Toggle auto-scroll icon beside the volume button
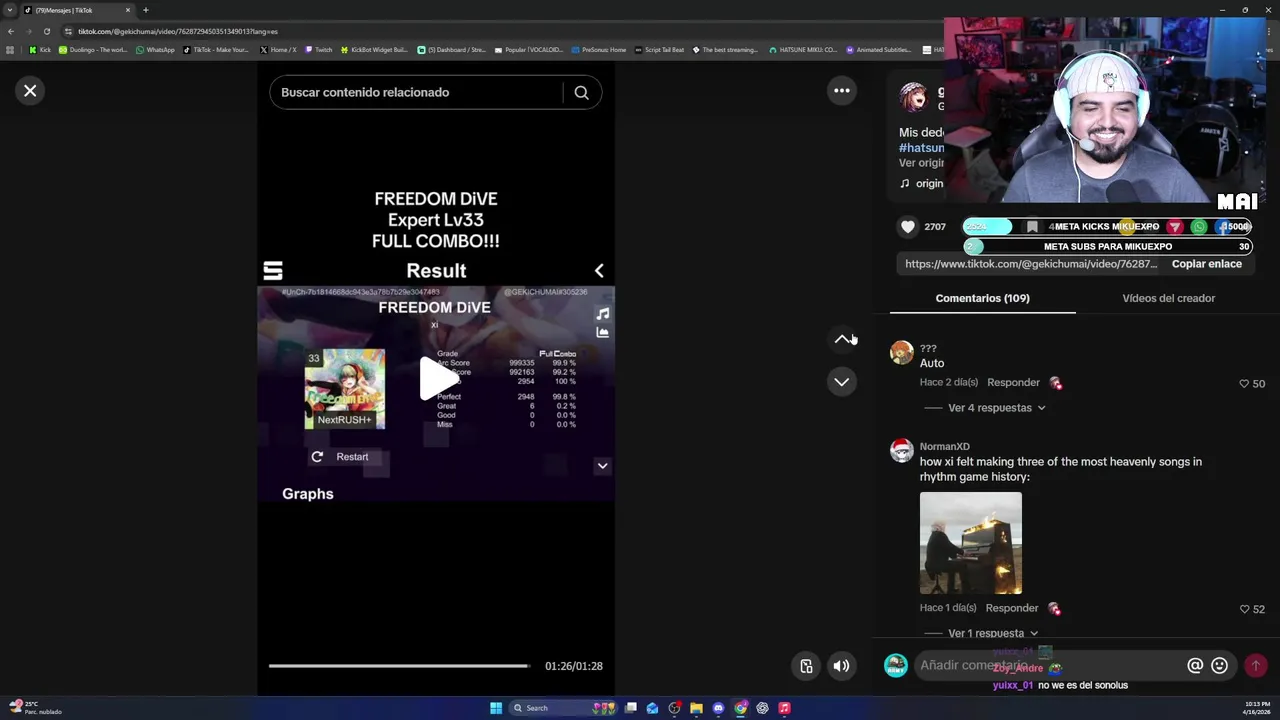This screenshot has width=1280, height=720. coord(806,666)
